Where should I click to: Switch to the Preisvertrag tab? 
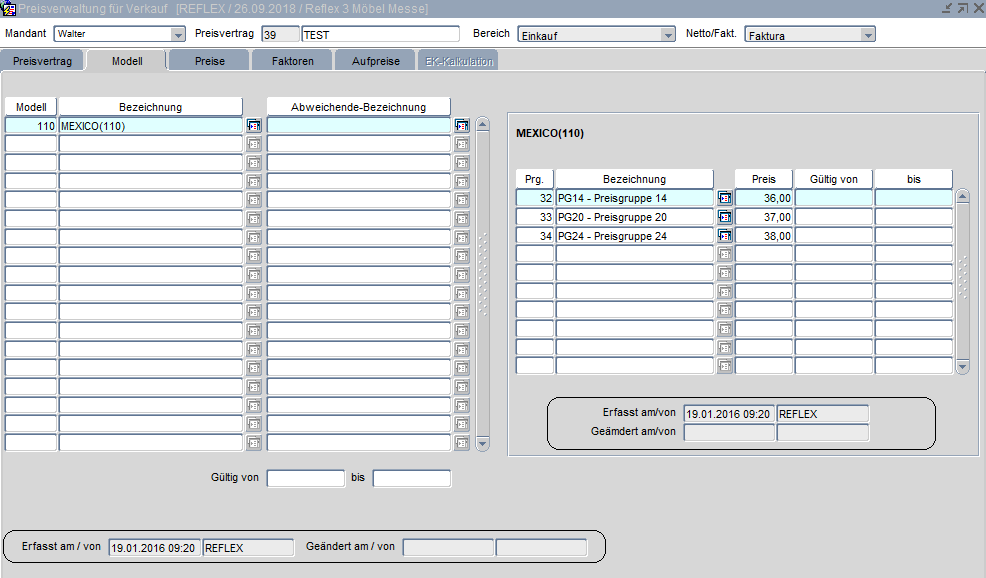tap(42, 61)
